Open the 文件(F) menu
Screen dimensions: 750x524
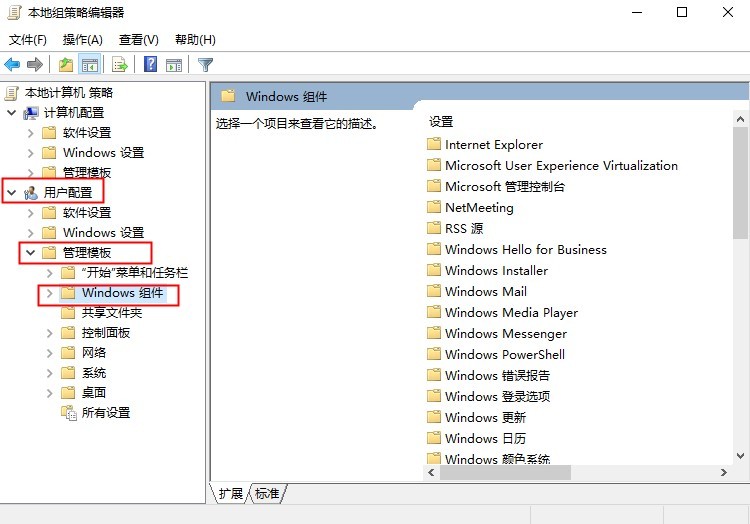pos(28,40)
